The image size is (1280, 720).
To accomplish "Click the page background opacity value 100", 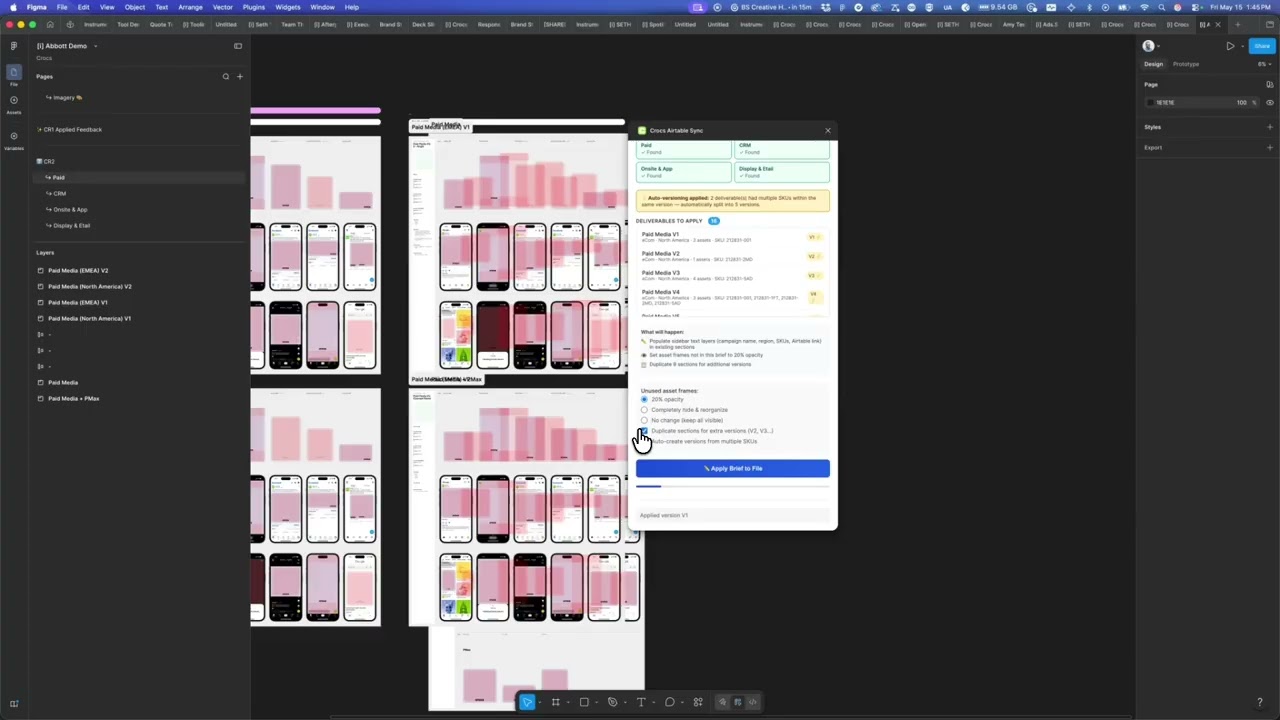I will point(1241,103).
